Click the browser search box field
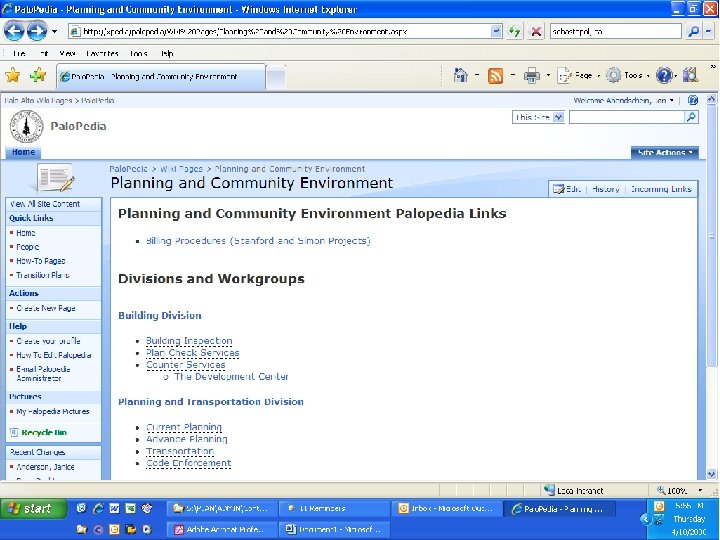Viewport: 720px width, 540px height. (x=615, y=31)
